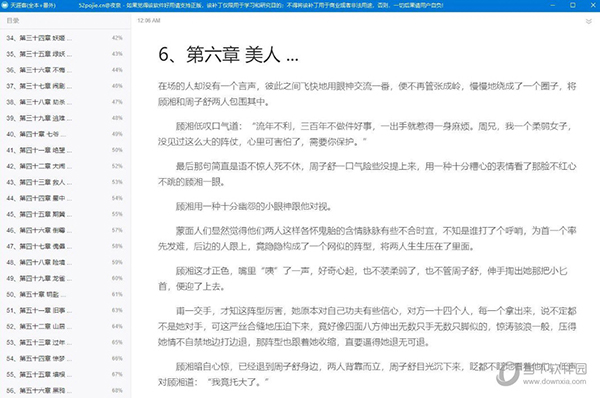
Task: Expand the double-chevron reader options menu
Action: point(589,21)
